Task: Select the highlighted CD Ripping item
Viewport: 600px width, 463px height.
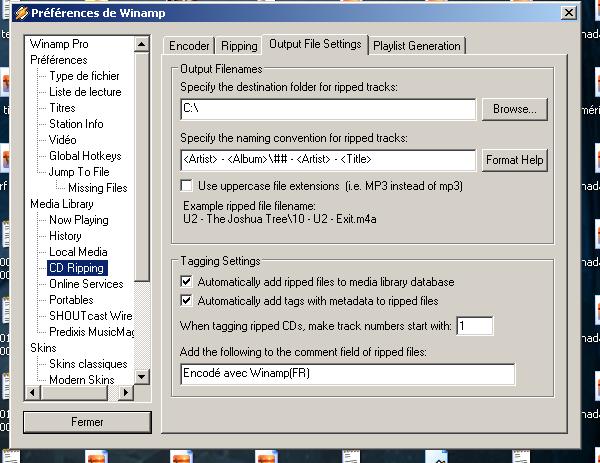Action: (77, 268)
